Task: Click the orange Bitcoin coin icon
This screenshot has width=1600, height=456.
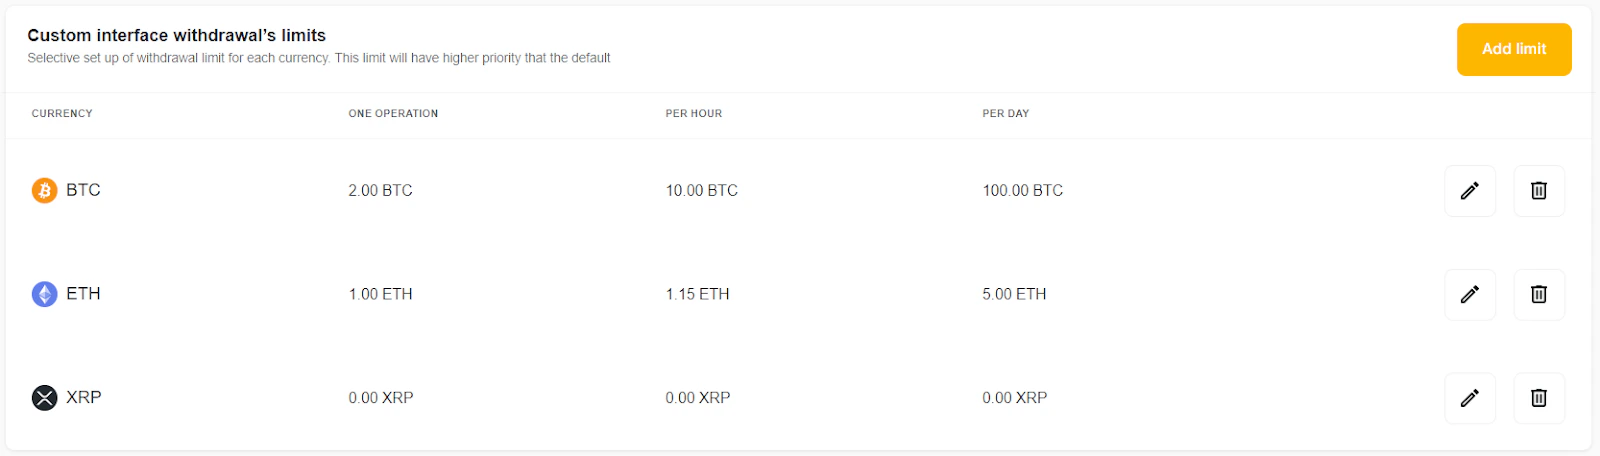Action: [x=44, y=190]
